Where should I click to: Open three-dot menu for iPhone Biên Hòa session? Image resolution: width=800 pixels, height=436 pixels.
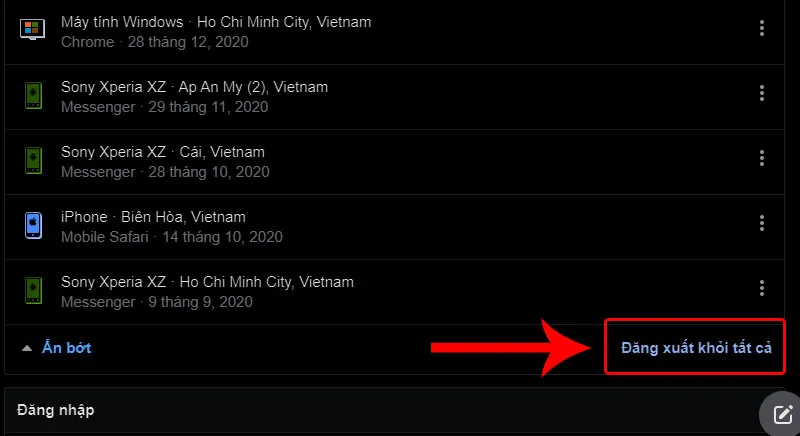[761, 223]
